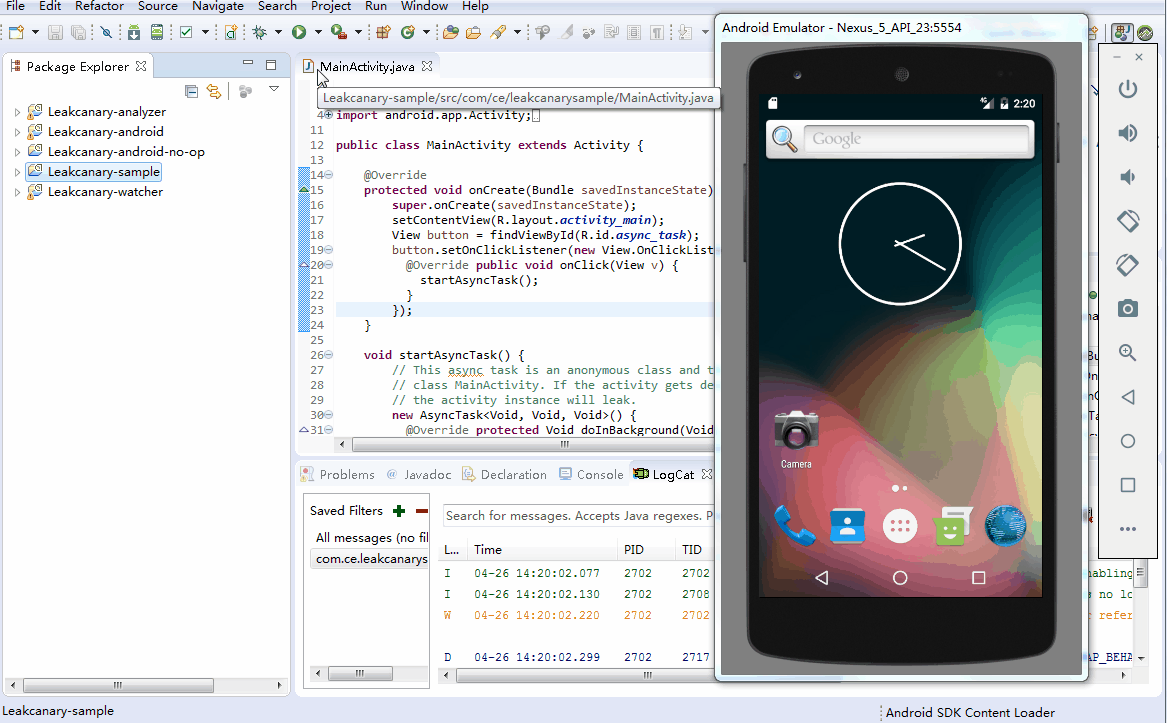Toggle code folding at line 26
Viewport: 1167px width, 723px height.
pyautogui.click(x=328, y=355)
